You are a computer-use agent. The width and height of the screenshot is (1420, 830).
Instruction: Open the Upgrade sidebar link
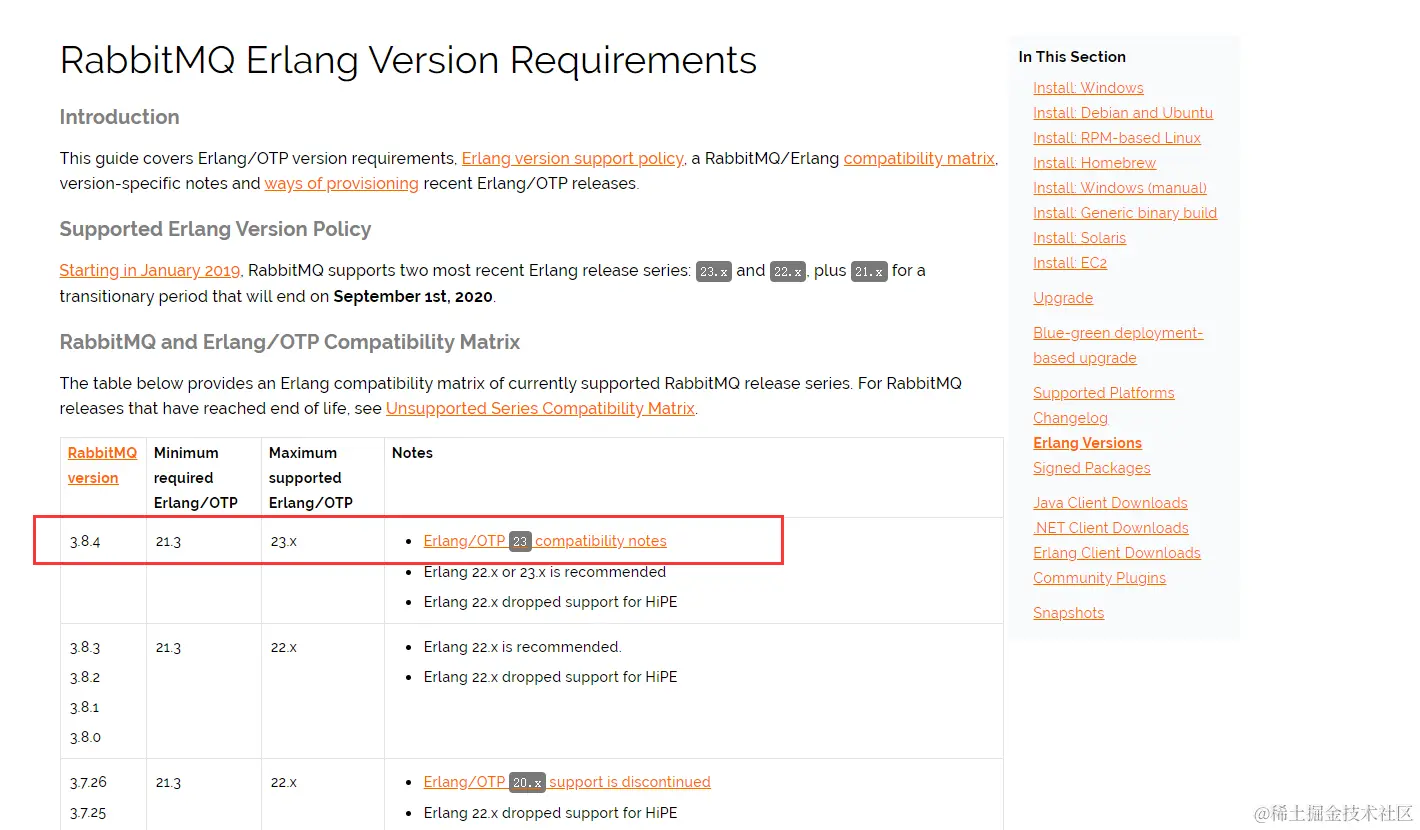[x=1063, y=298]
